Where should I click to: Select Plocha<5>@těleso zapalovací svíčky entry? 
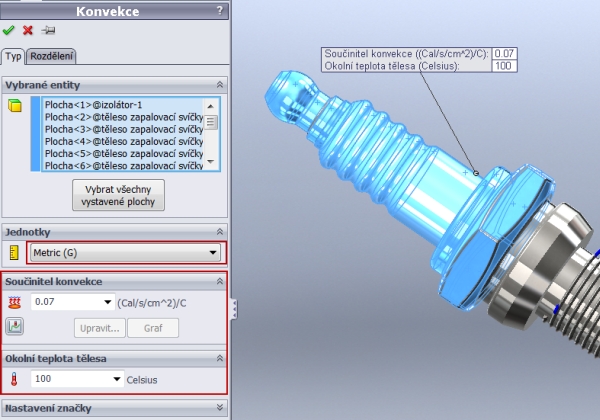(x=124, y=154)
